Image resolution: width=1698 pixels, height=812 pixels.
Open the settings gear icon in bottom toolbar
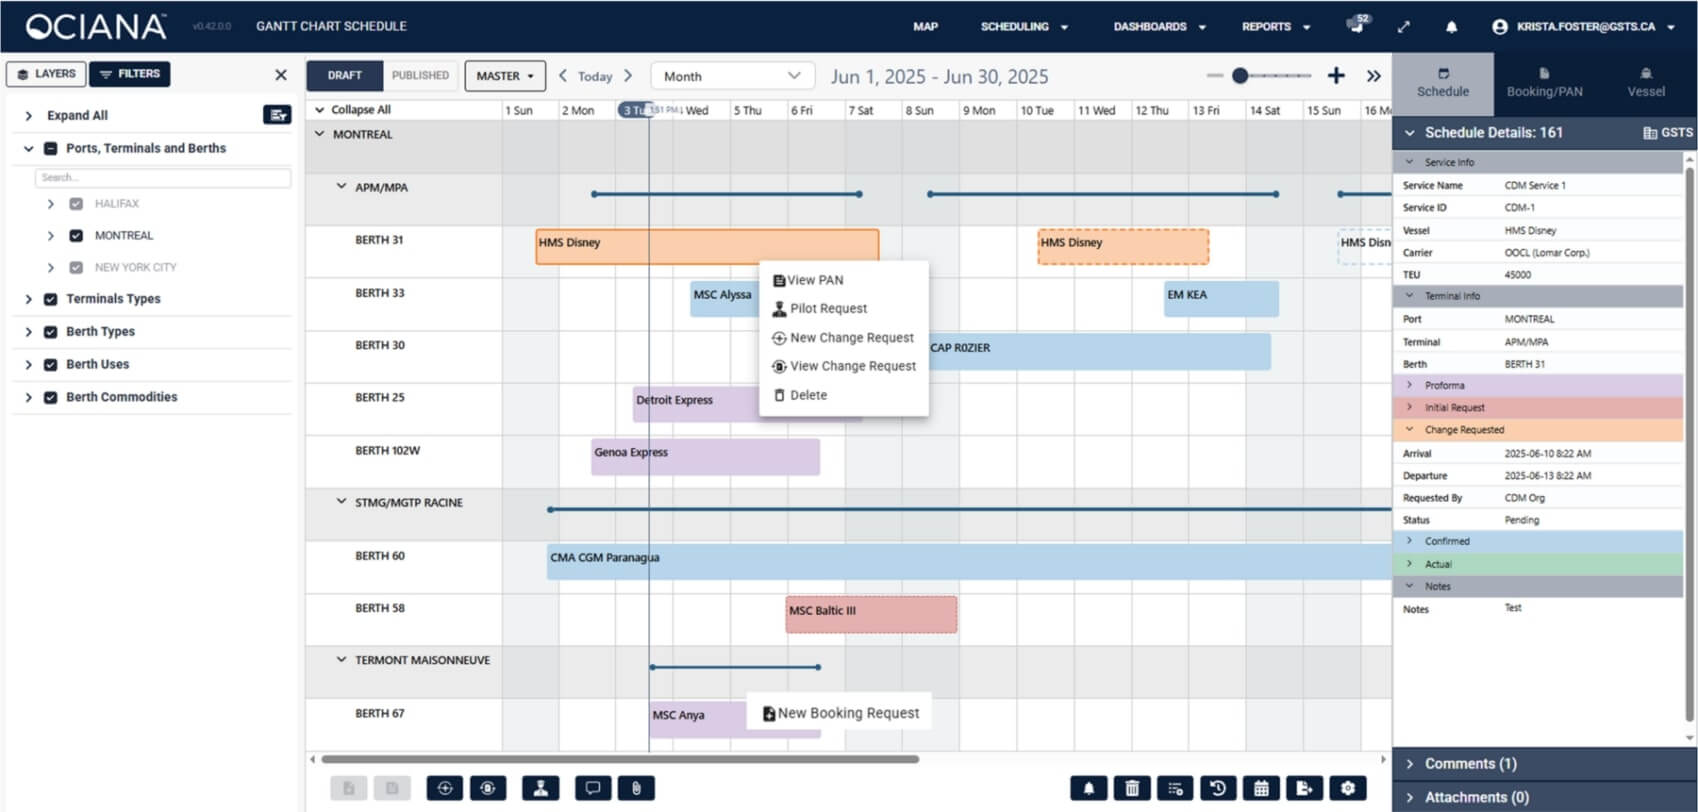tap(1348, 788)
